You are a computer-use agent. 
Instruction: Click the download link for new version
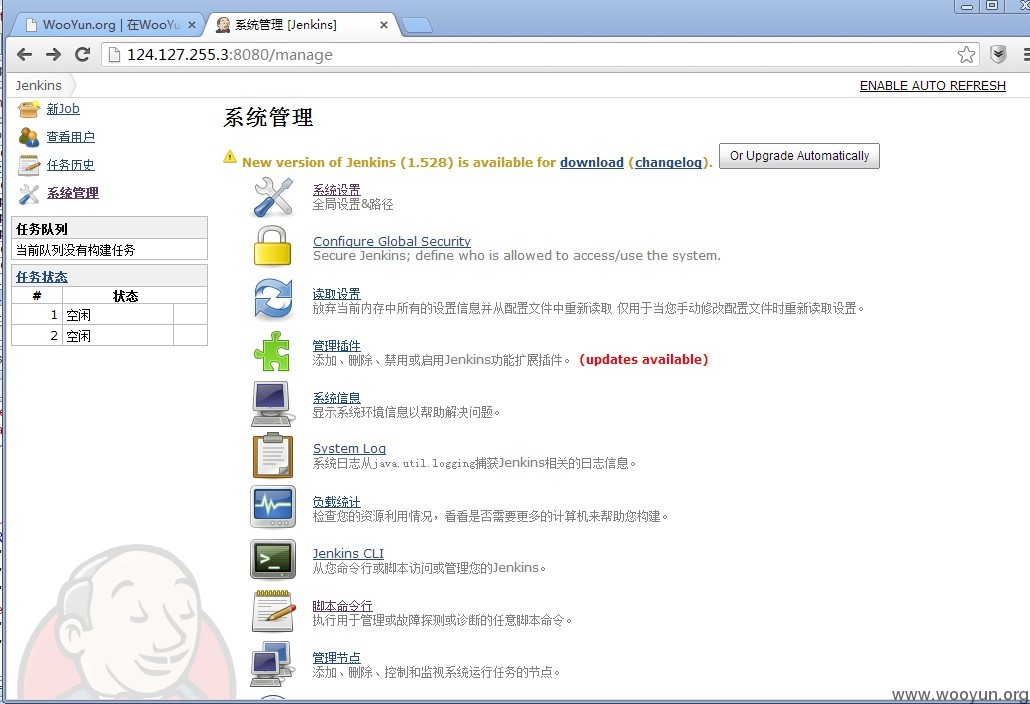(x=591, y=162)
